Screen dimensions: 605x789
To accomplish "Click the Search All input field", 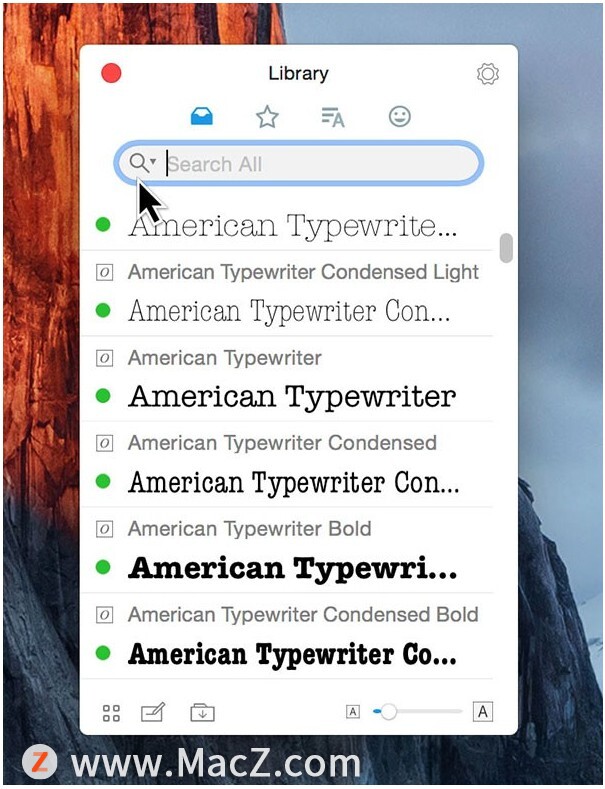I will 299,164.
